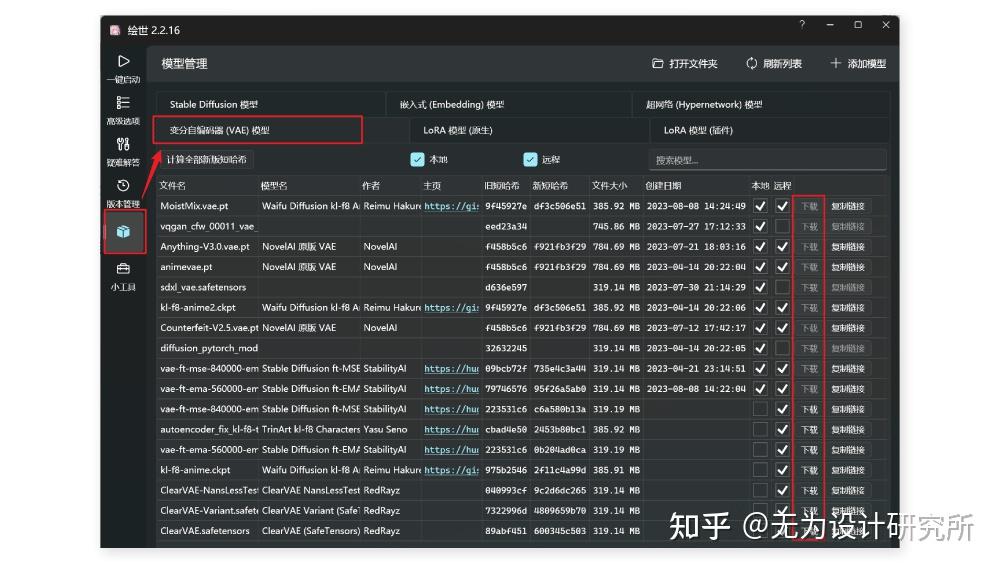1000x568 pixels.
Task: Toggle the local filter checkbox
Action: (417, 159)
